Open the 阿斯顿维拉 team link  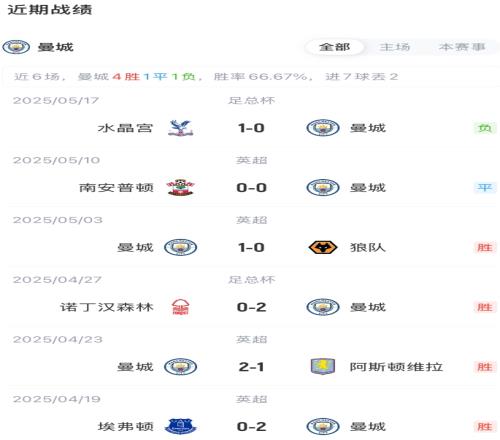click(x=396, y=367)
